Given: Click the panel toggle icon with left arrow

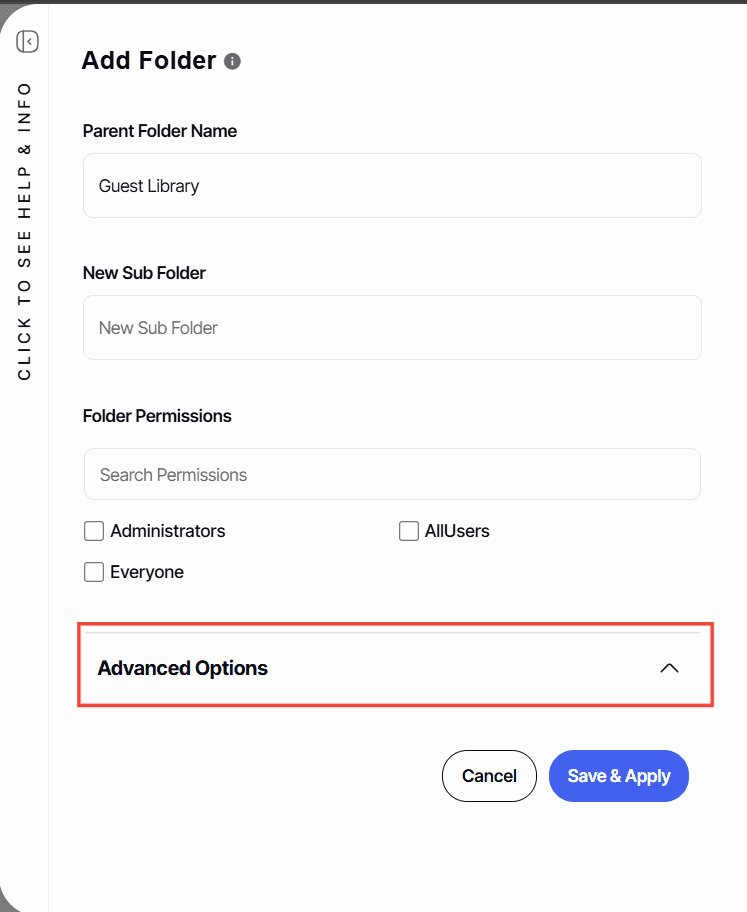Looking at the screenshot, I should click(x=27, y=41).
